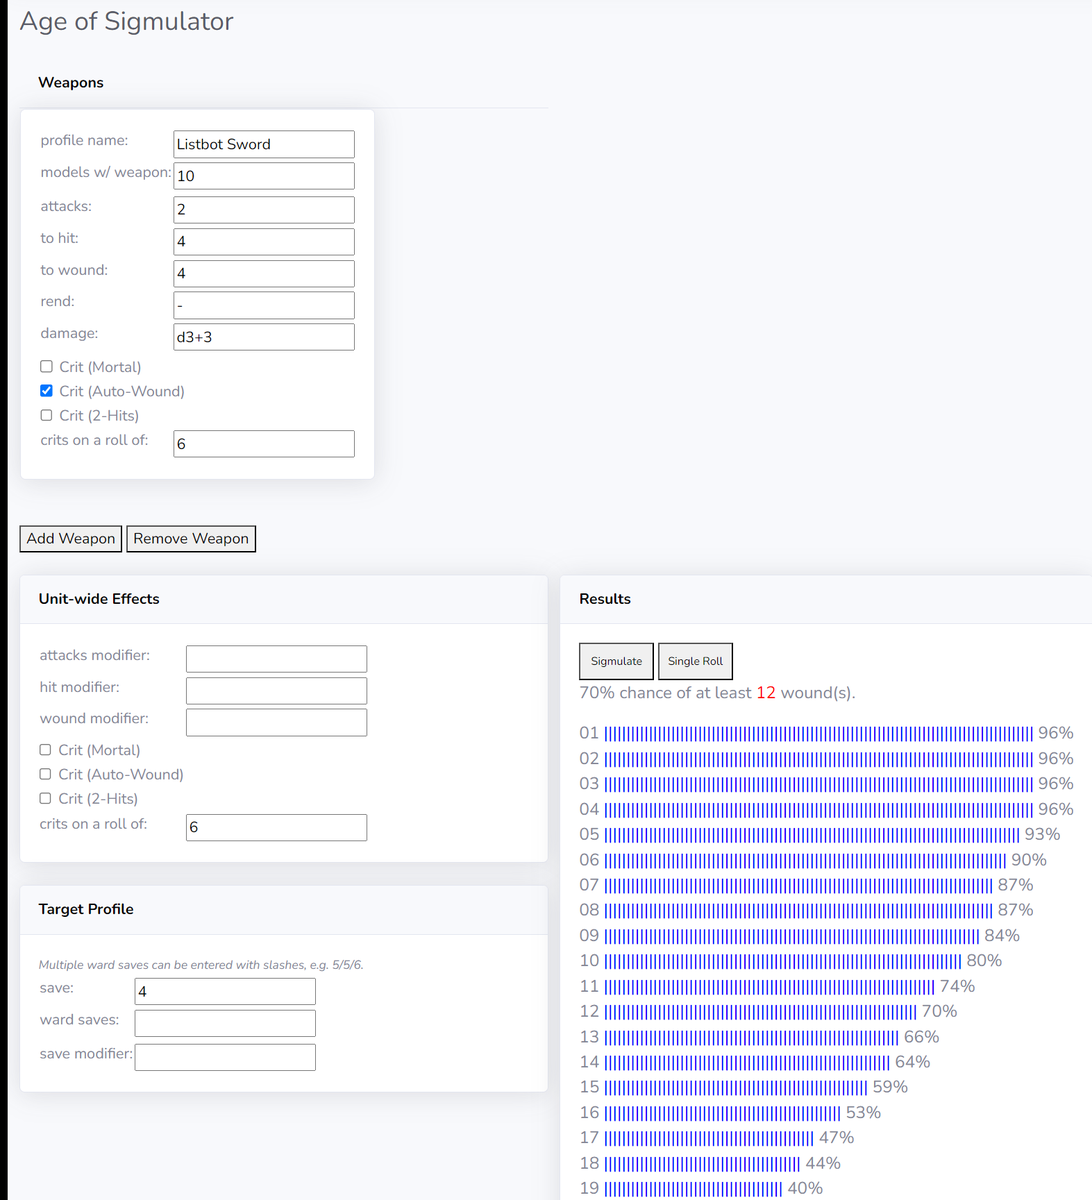Screen dimensions: 1092x1200
Task: Click weapon crits on a roll of field
Action: coord(264,443)
